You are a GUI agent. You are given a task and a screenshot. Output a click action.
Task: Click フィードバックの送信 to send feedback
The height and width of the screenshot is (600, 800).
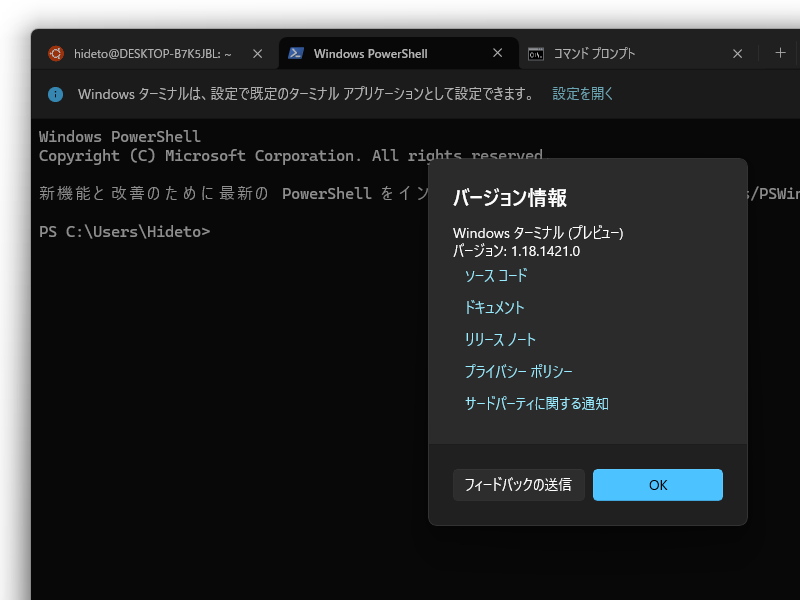(x=518, y=484)
